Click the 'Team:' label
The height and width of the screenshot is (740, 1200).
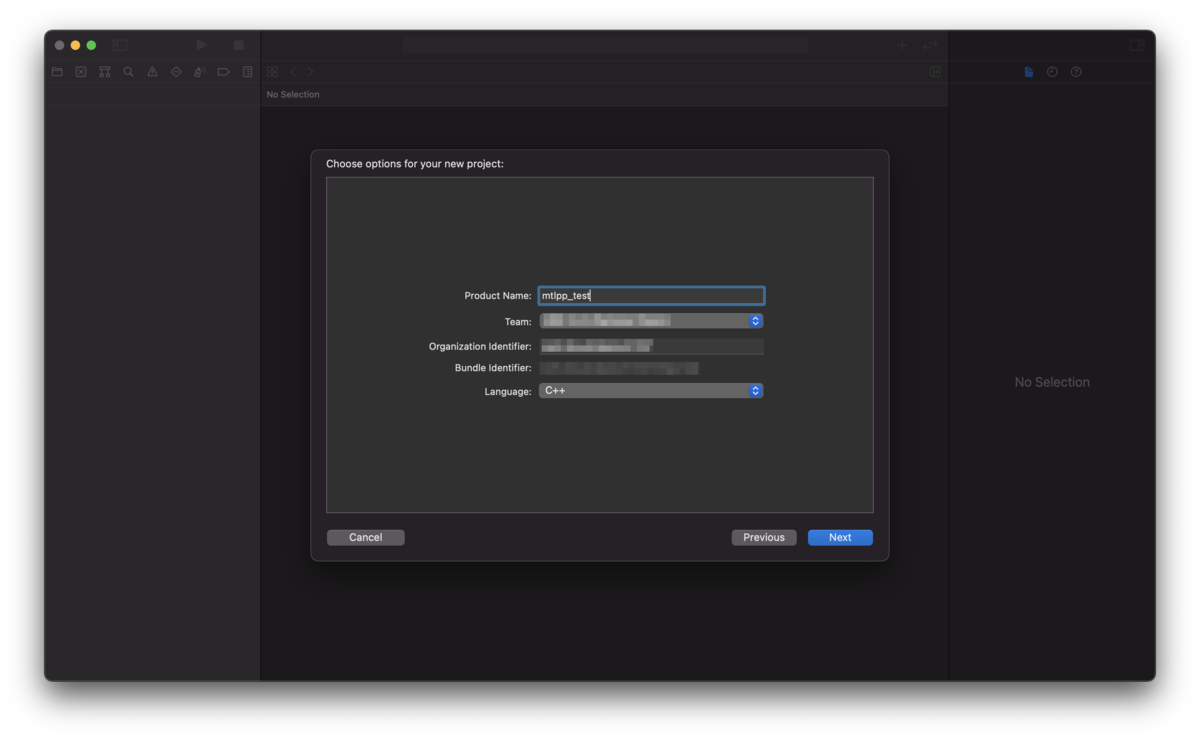pos(518,322)
